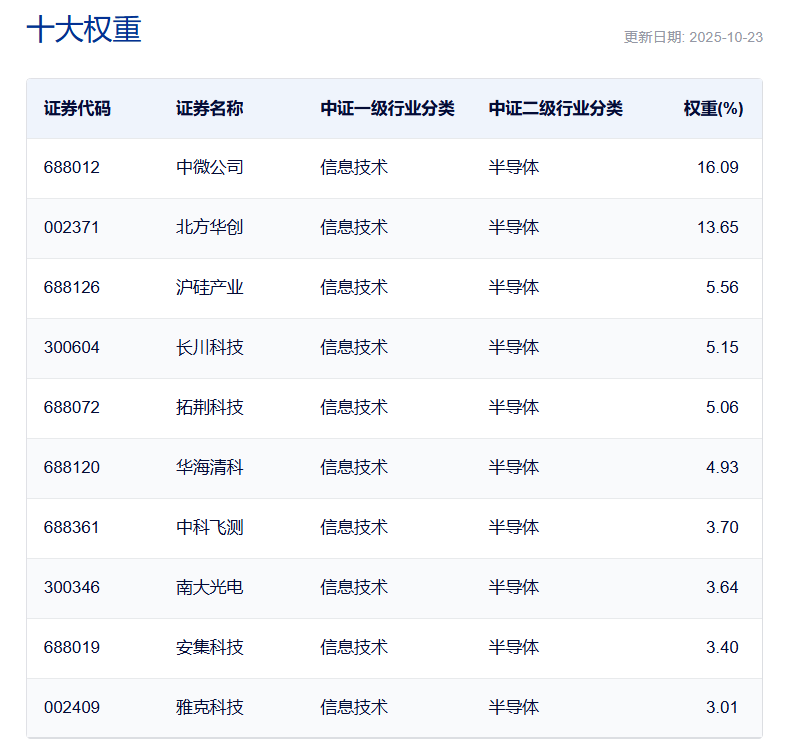Image resolution: width=789 pixels, height=753 pixels.
Task: Select the security code 002409
Action: coord(72,708)
